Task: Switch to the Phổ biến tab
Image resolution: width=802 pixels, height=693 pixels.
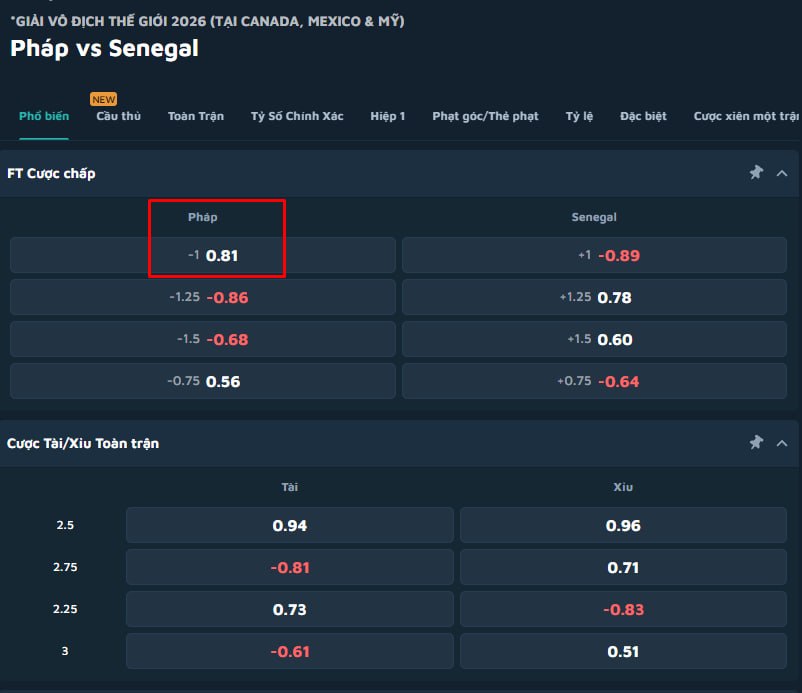Action: tap(44, 116)
